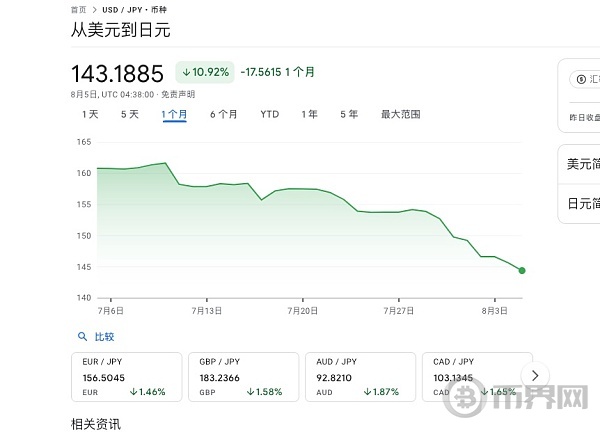Click the 首页 breadcrumb link
The height and width of the screenshot is (432, 600).
point(78,9)
